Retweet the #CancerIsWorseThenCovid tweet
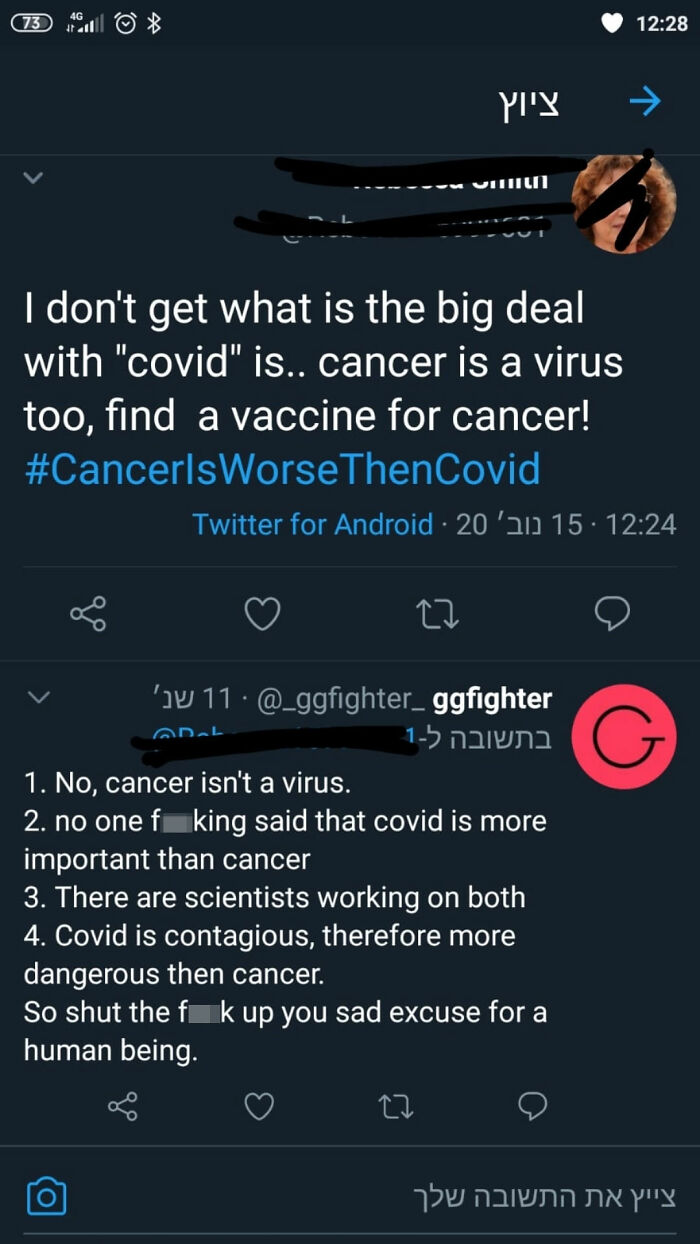Image resolution: width=700 pixels, height=1244 pixels. pos(436,615)
